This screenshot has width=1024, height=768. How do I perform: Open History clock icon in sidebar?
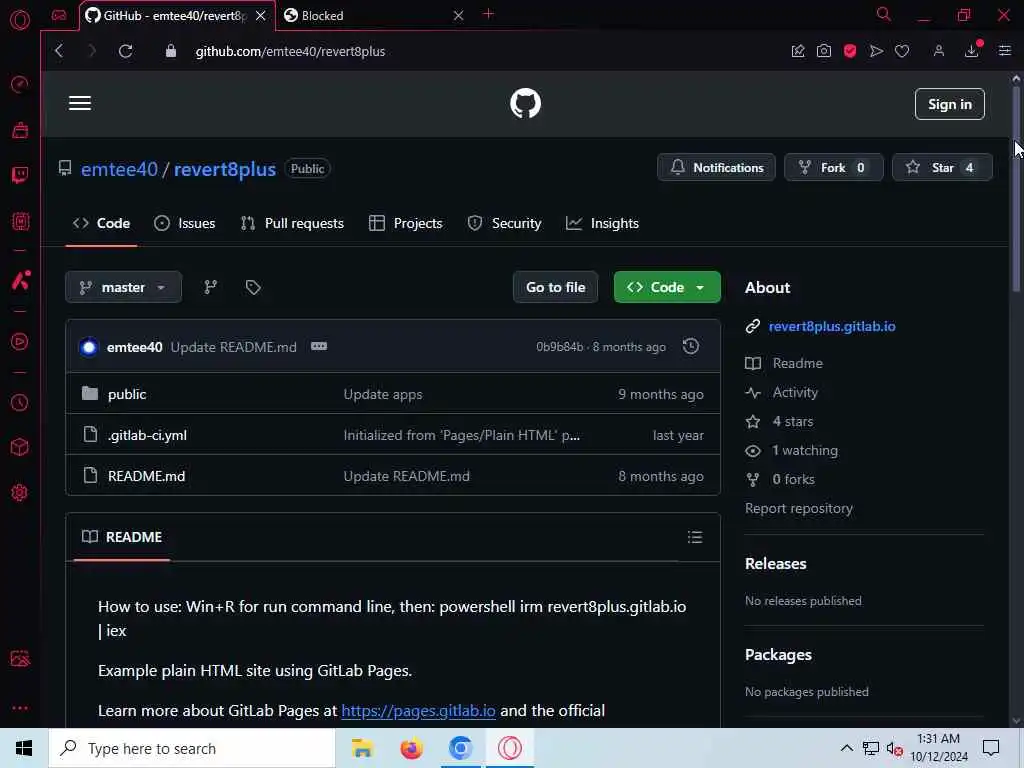20,402
